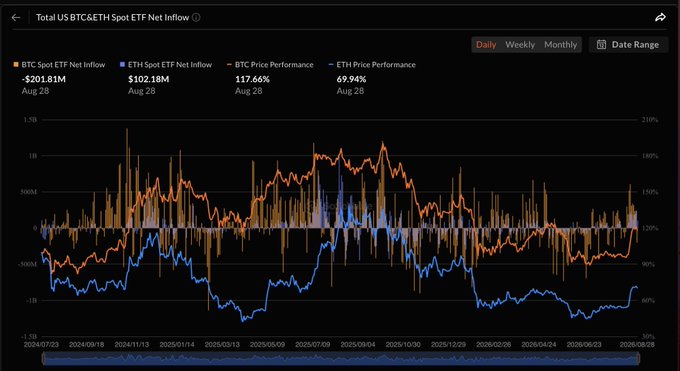Click the 2025/12/29 x-axis date label
680x371 pixels.
448,345
